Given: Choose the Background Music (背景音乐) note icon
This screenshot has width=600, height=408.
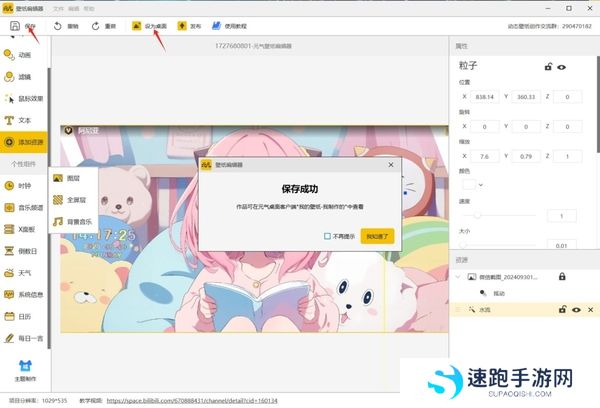Looking at the screenshot, I should pos(58,221).
